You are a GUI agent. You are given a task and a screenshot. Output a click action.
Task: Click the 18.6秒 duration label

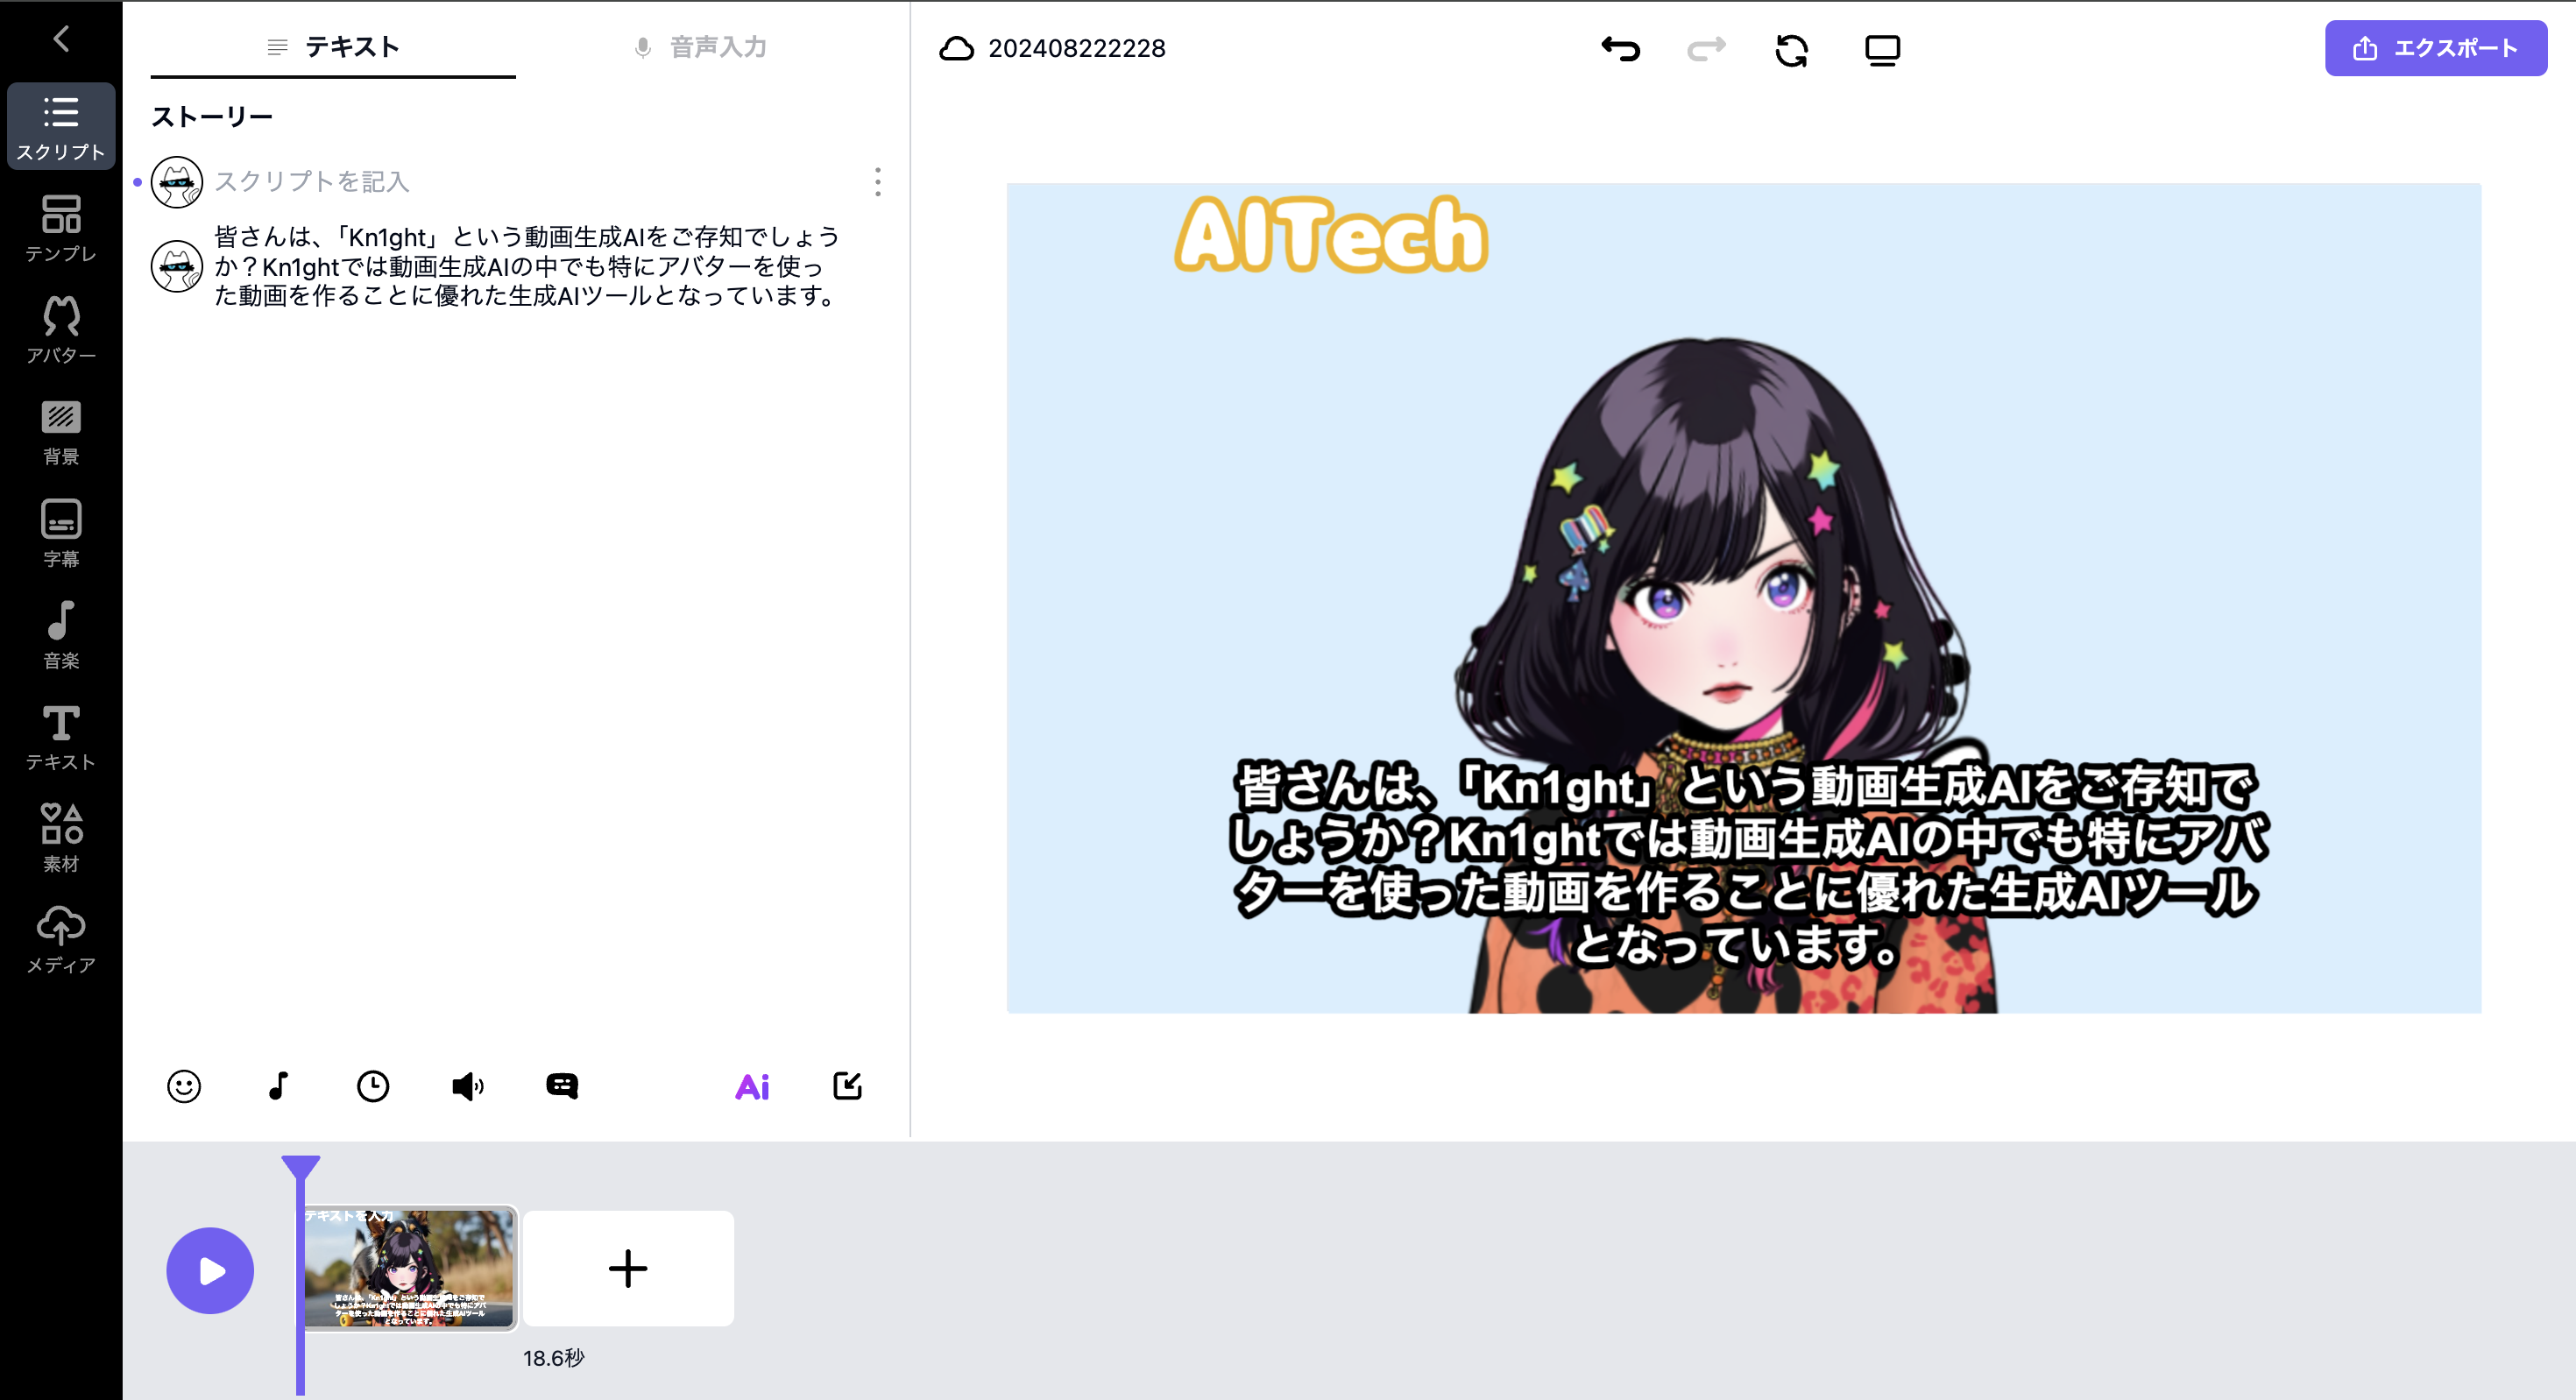(553, 1358)
